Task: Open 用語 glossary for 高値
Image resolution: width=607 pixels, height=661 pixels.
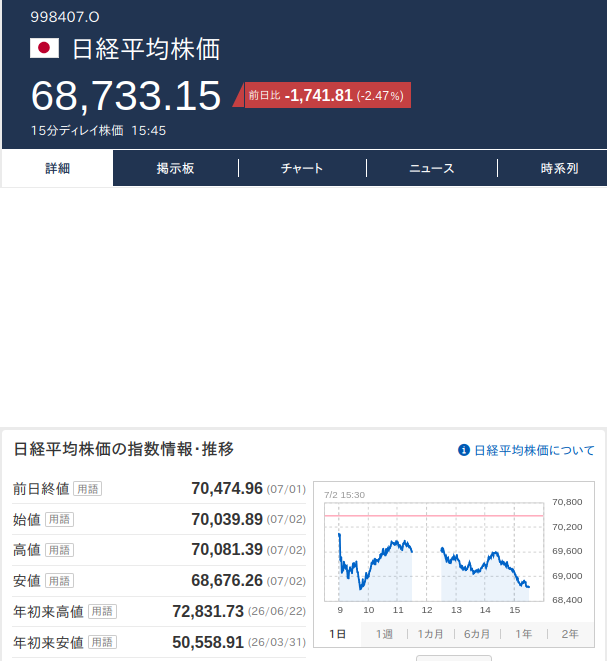Action: [59, 550]
